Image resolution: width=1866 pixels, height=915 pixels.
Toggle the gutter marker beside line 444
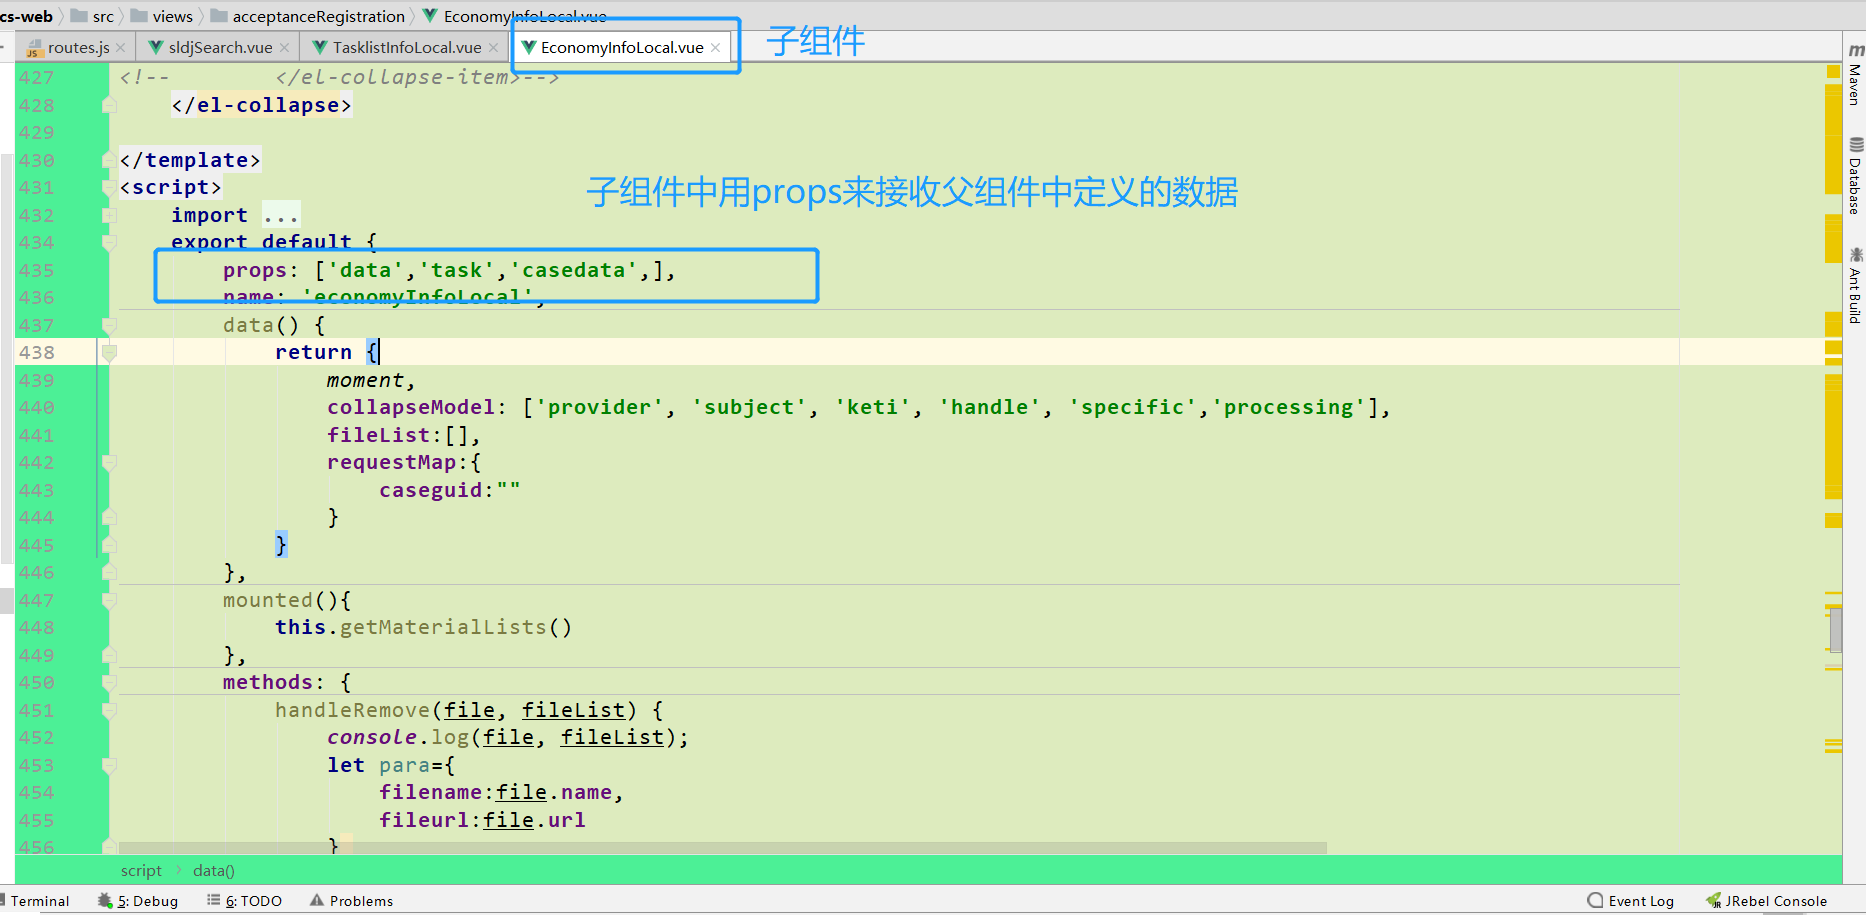tap(109, 517)
